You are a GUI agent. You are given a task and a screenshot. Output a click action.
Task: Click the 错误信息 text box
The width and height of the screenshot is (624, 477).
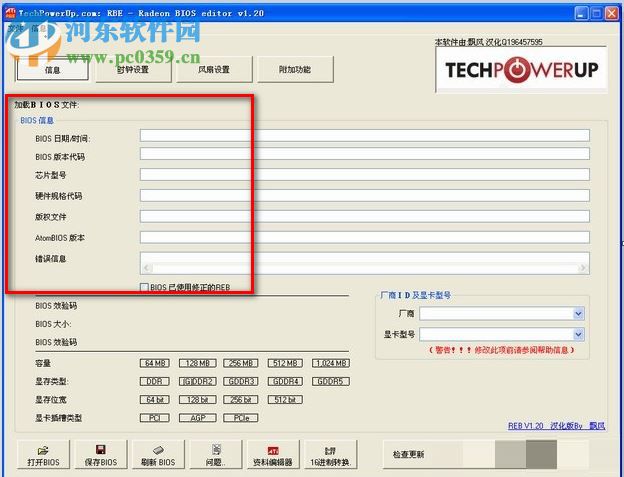pos(365,263)
